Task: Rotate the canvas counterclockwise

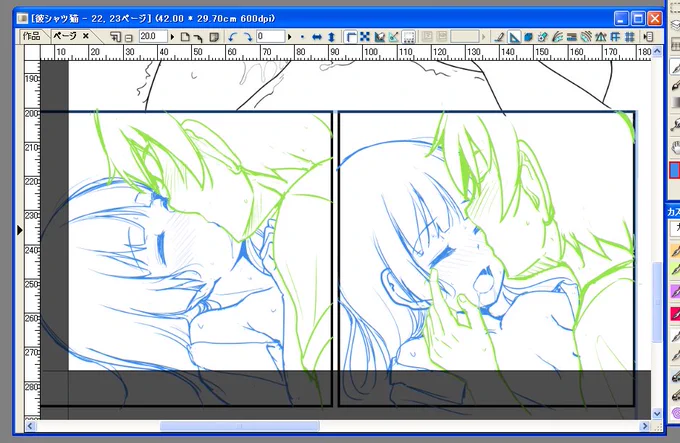Action: (x=233, y=37)
